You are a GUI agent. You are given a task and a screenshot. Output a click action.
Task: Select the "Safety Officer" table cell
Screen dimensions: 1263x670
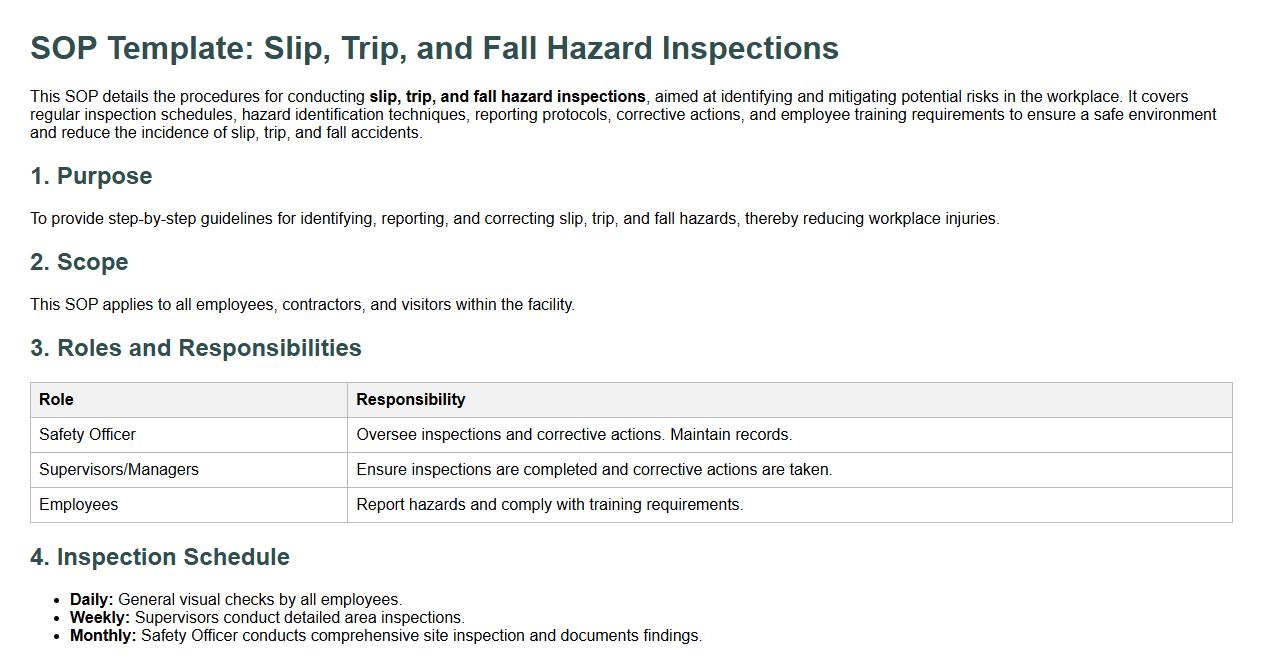coord(87,435)
